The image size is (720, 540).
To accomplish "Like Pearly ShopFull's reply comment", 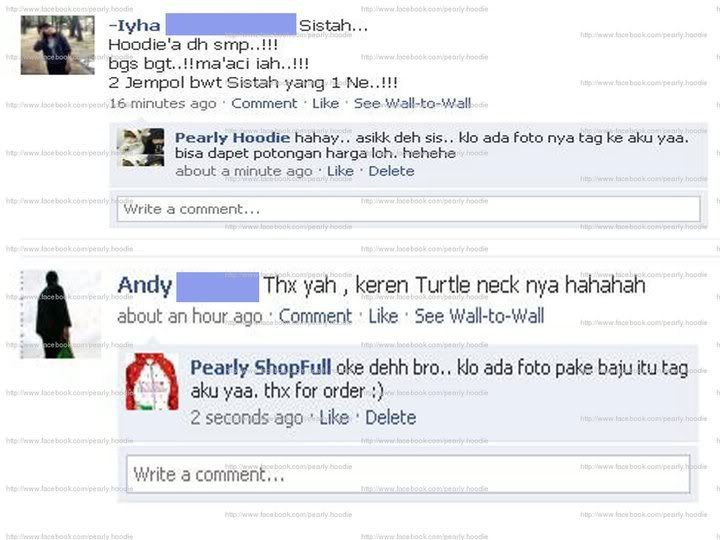I will pyautogui.click(x=334, y=417).
